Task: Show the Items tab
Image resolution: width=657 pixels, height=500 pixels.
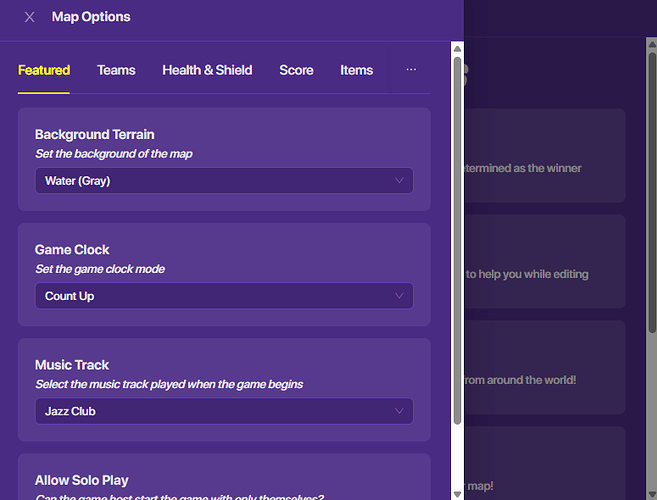Action: pos(356,70)
